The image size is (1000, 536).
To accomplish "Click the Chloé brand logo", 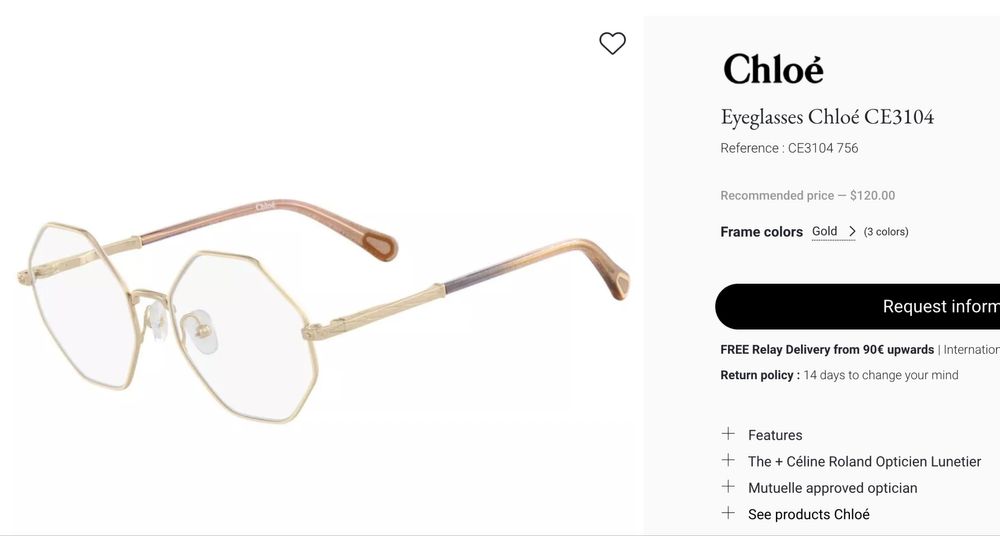I will (773, 68).
